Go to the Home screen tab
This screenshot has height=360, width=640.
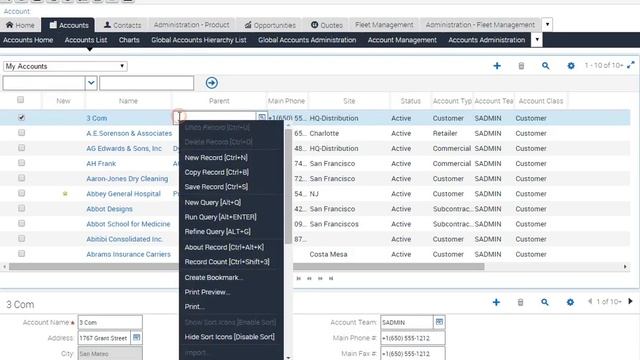click(20, 25)
